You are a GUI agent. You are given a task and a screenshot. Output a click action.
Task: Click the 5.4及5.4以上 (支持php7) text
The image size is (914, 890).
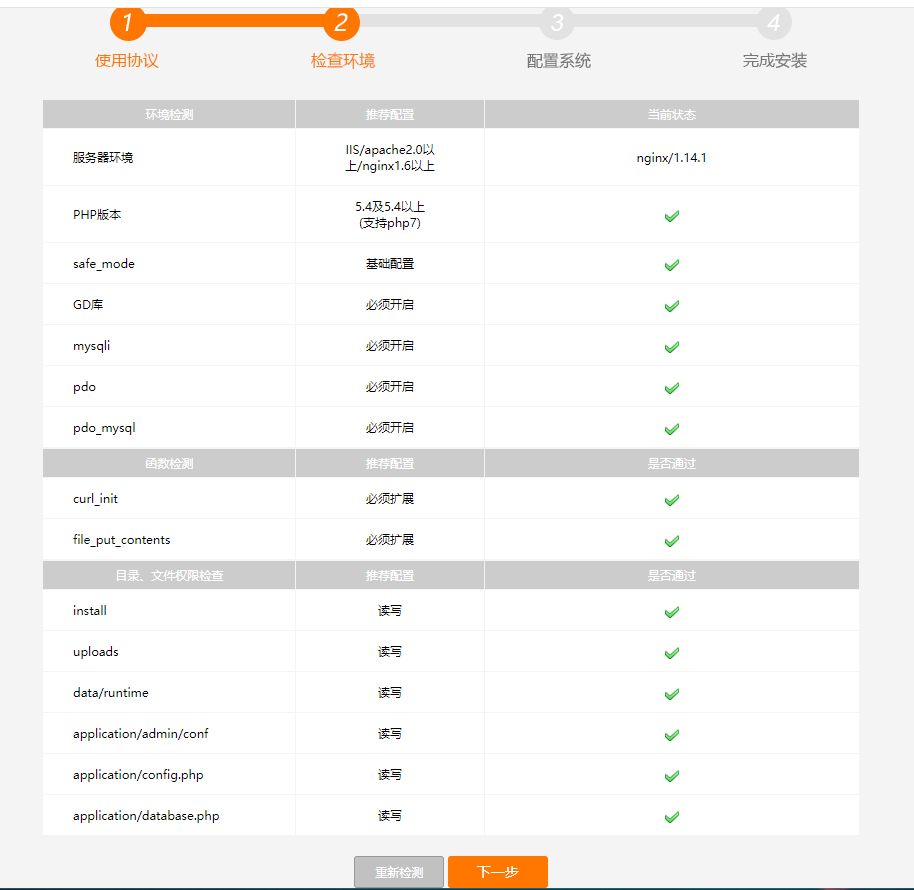click(390, 214)
